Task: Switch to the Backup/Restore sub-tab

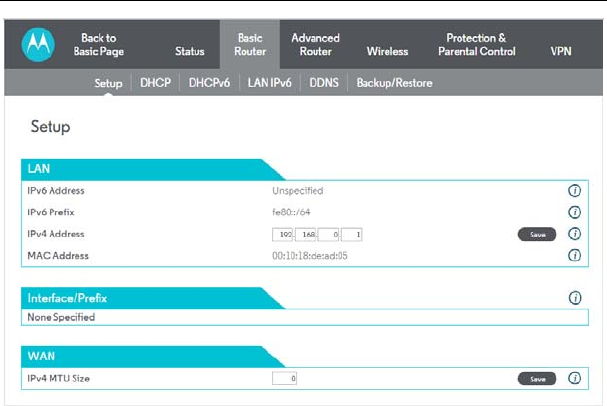Action: (394, 83)
